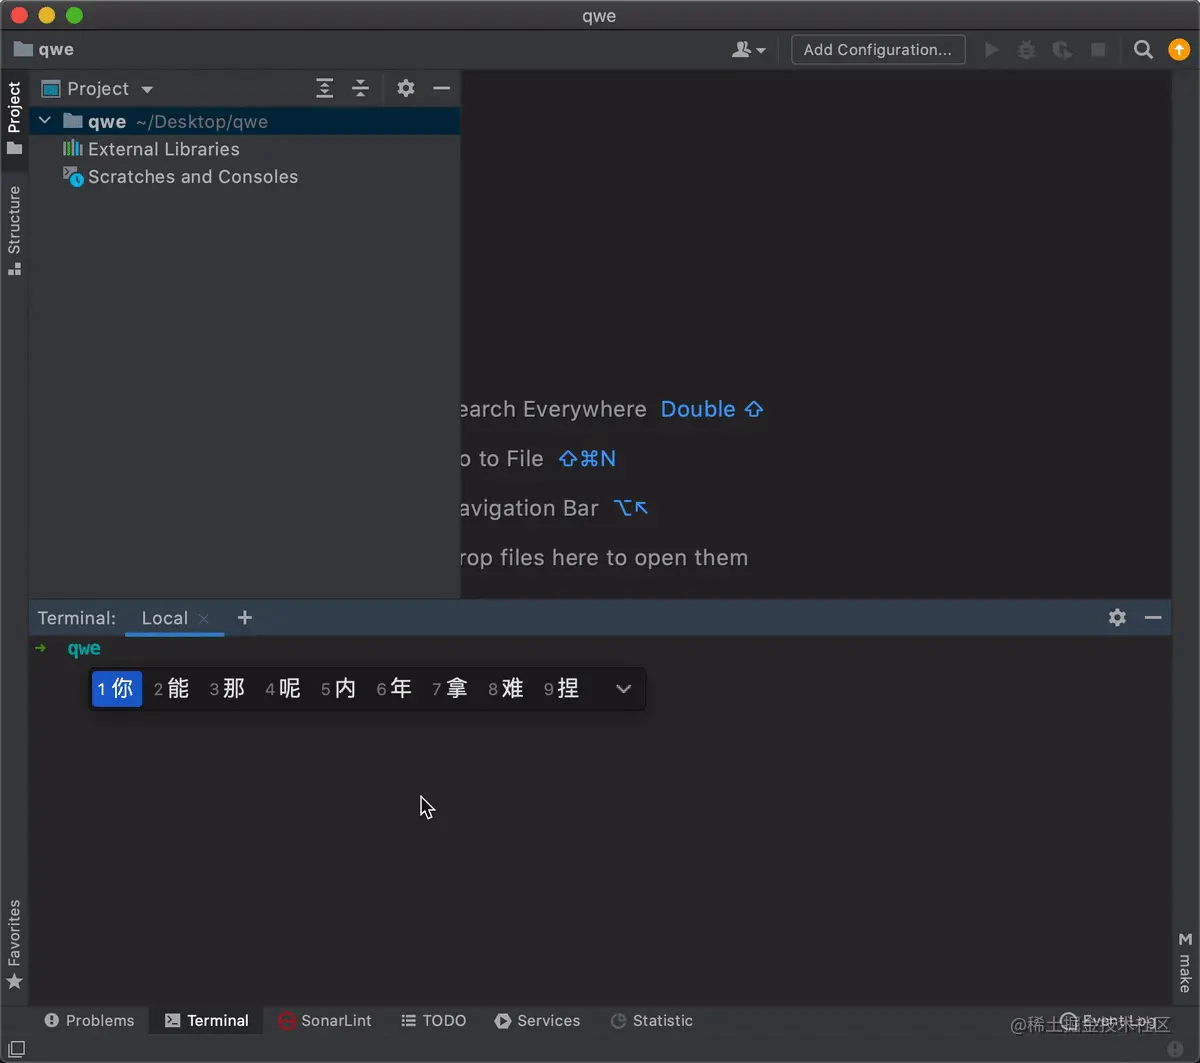Choose candidate 6 年 in IME bar
Screen dimensions: 1200x1063
395,688
